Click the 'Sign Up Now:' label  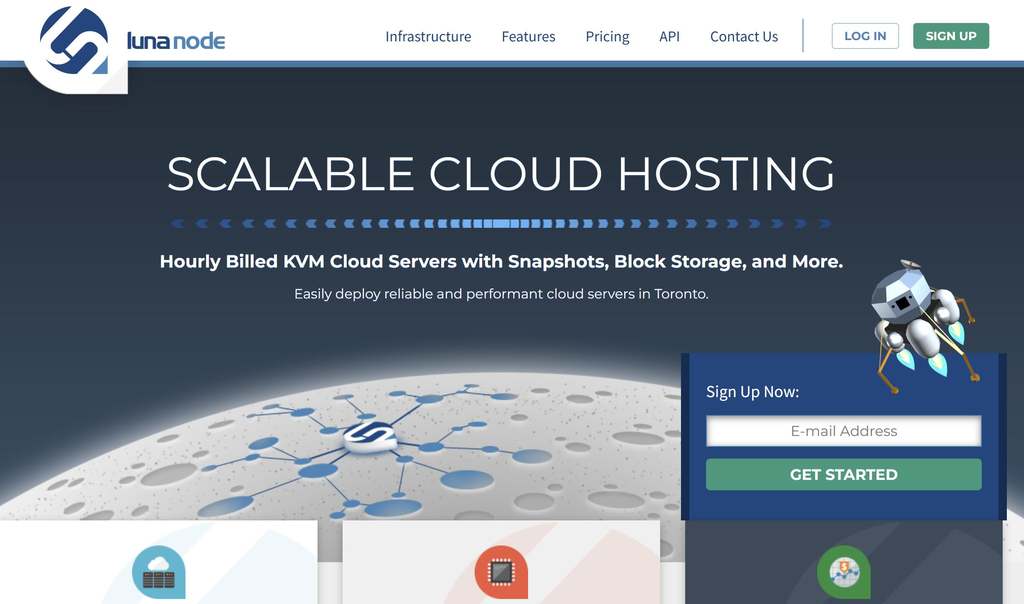tap(752, 392)
